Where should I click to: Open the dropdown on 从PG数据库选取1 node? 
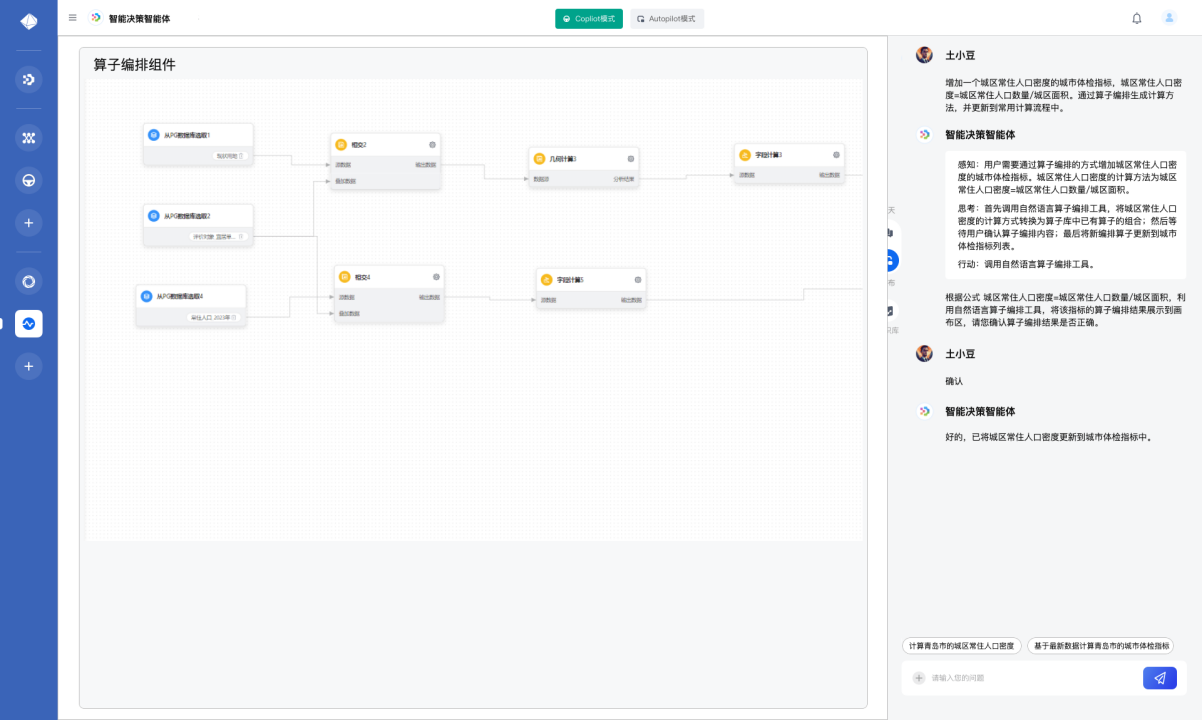229,156
